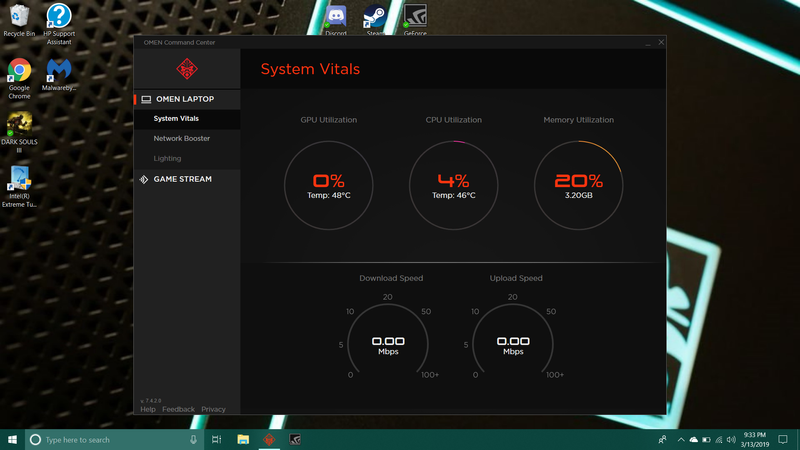Viewport: 800px width, 450px height.
Task: Select the Recycle Bin desktop icon
Action: (19, 17)
